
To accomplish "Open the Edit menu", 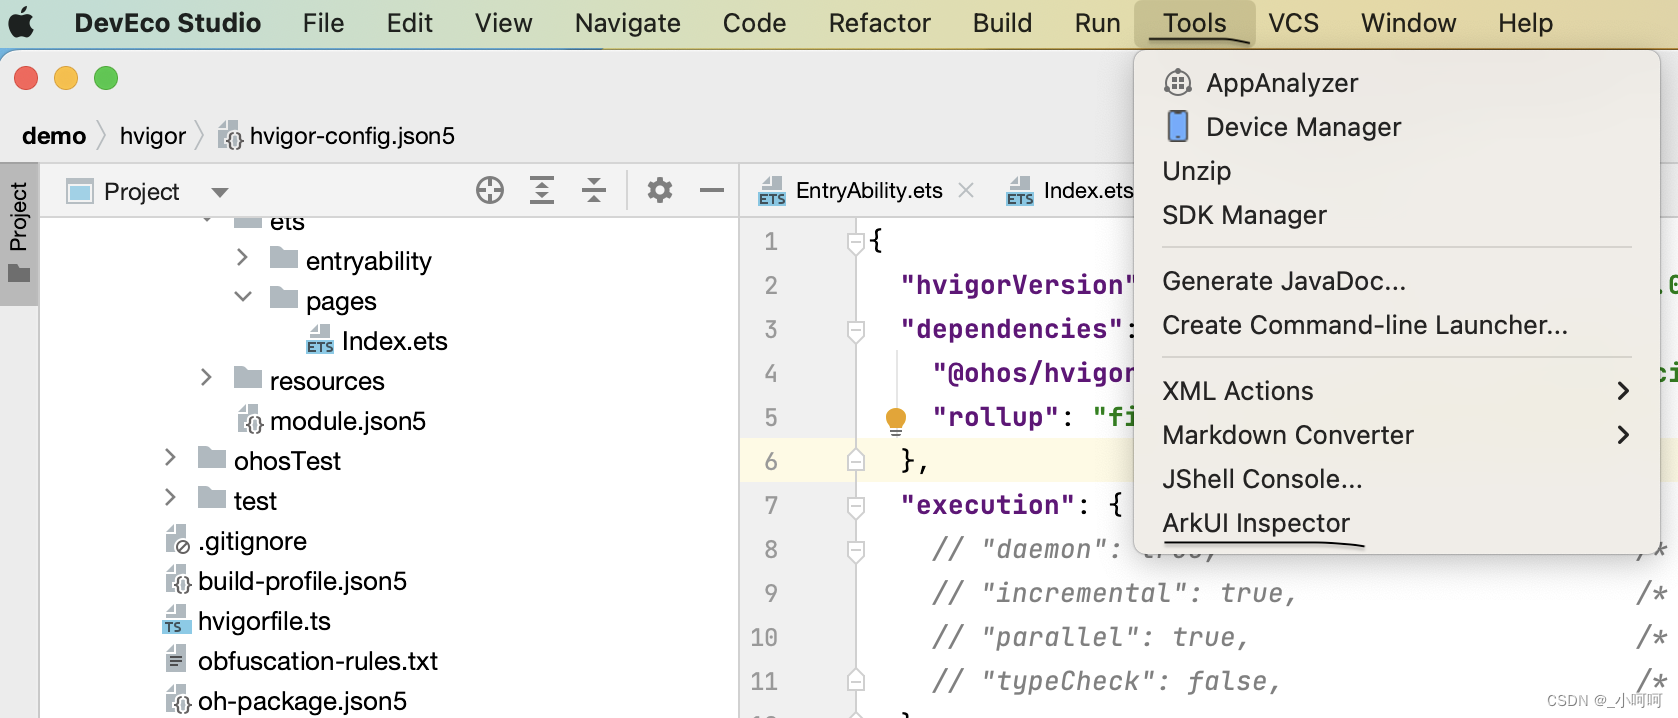I will [x=409, y=23].
